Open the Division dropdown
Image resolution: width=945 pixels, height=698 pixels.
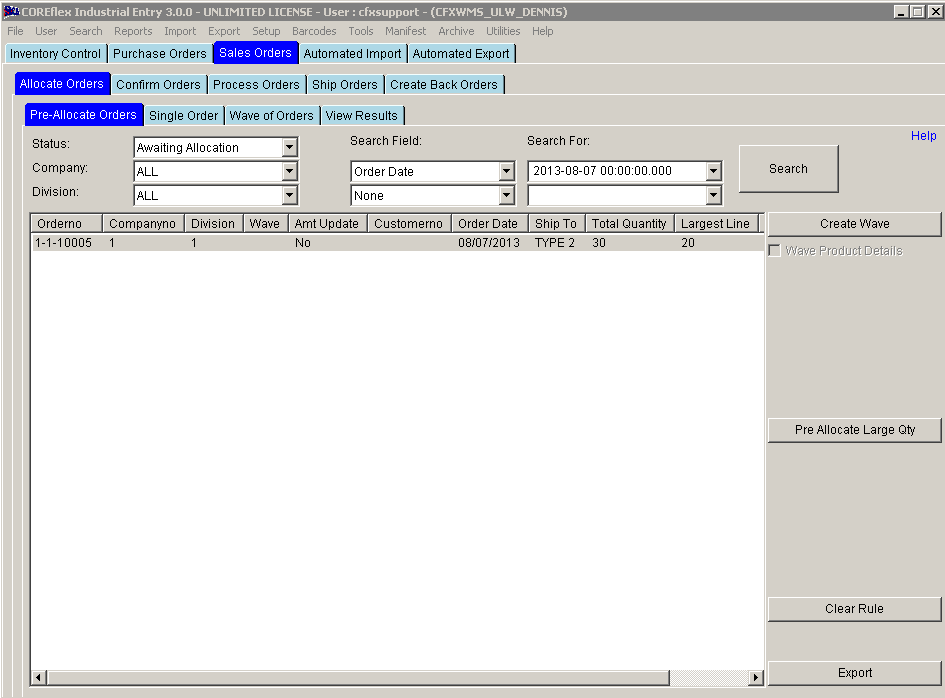290,195
